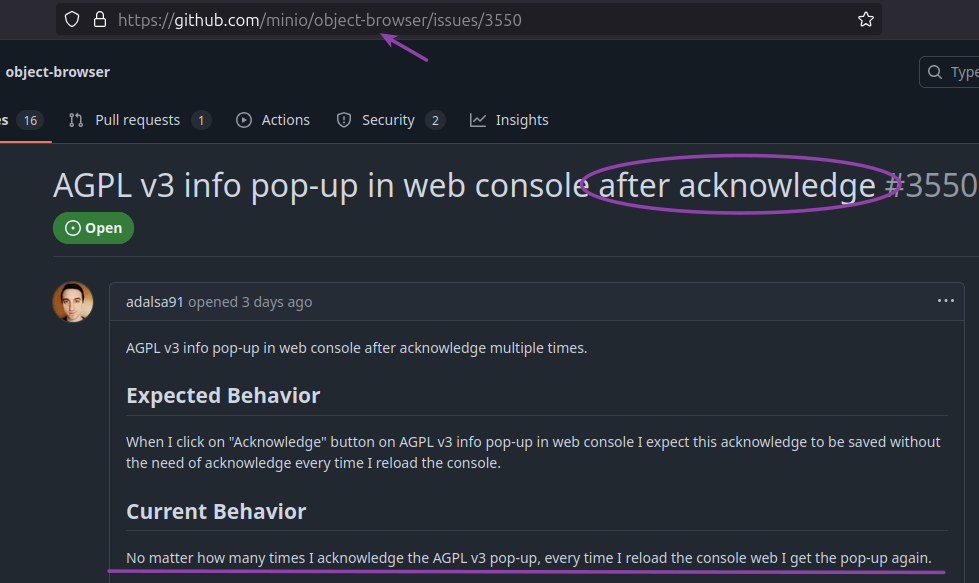
Task: Click the Insights graph icon
Action: point(478,120)
